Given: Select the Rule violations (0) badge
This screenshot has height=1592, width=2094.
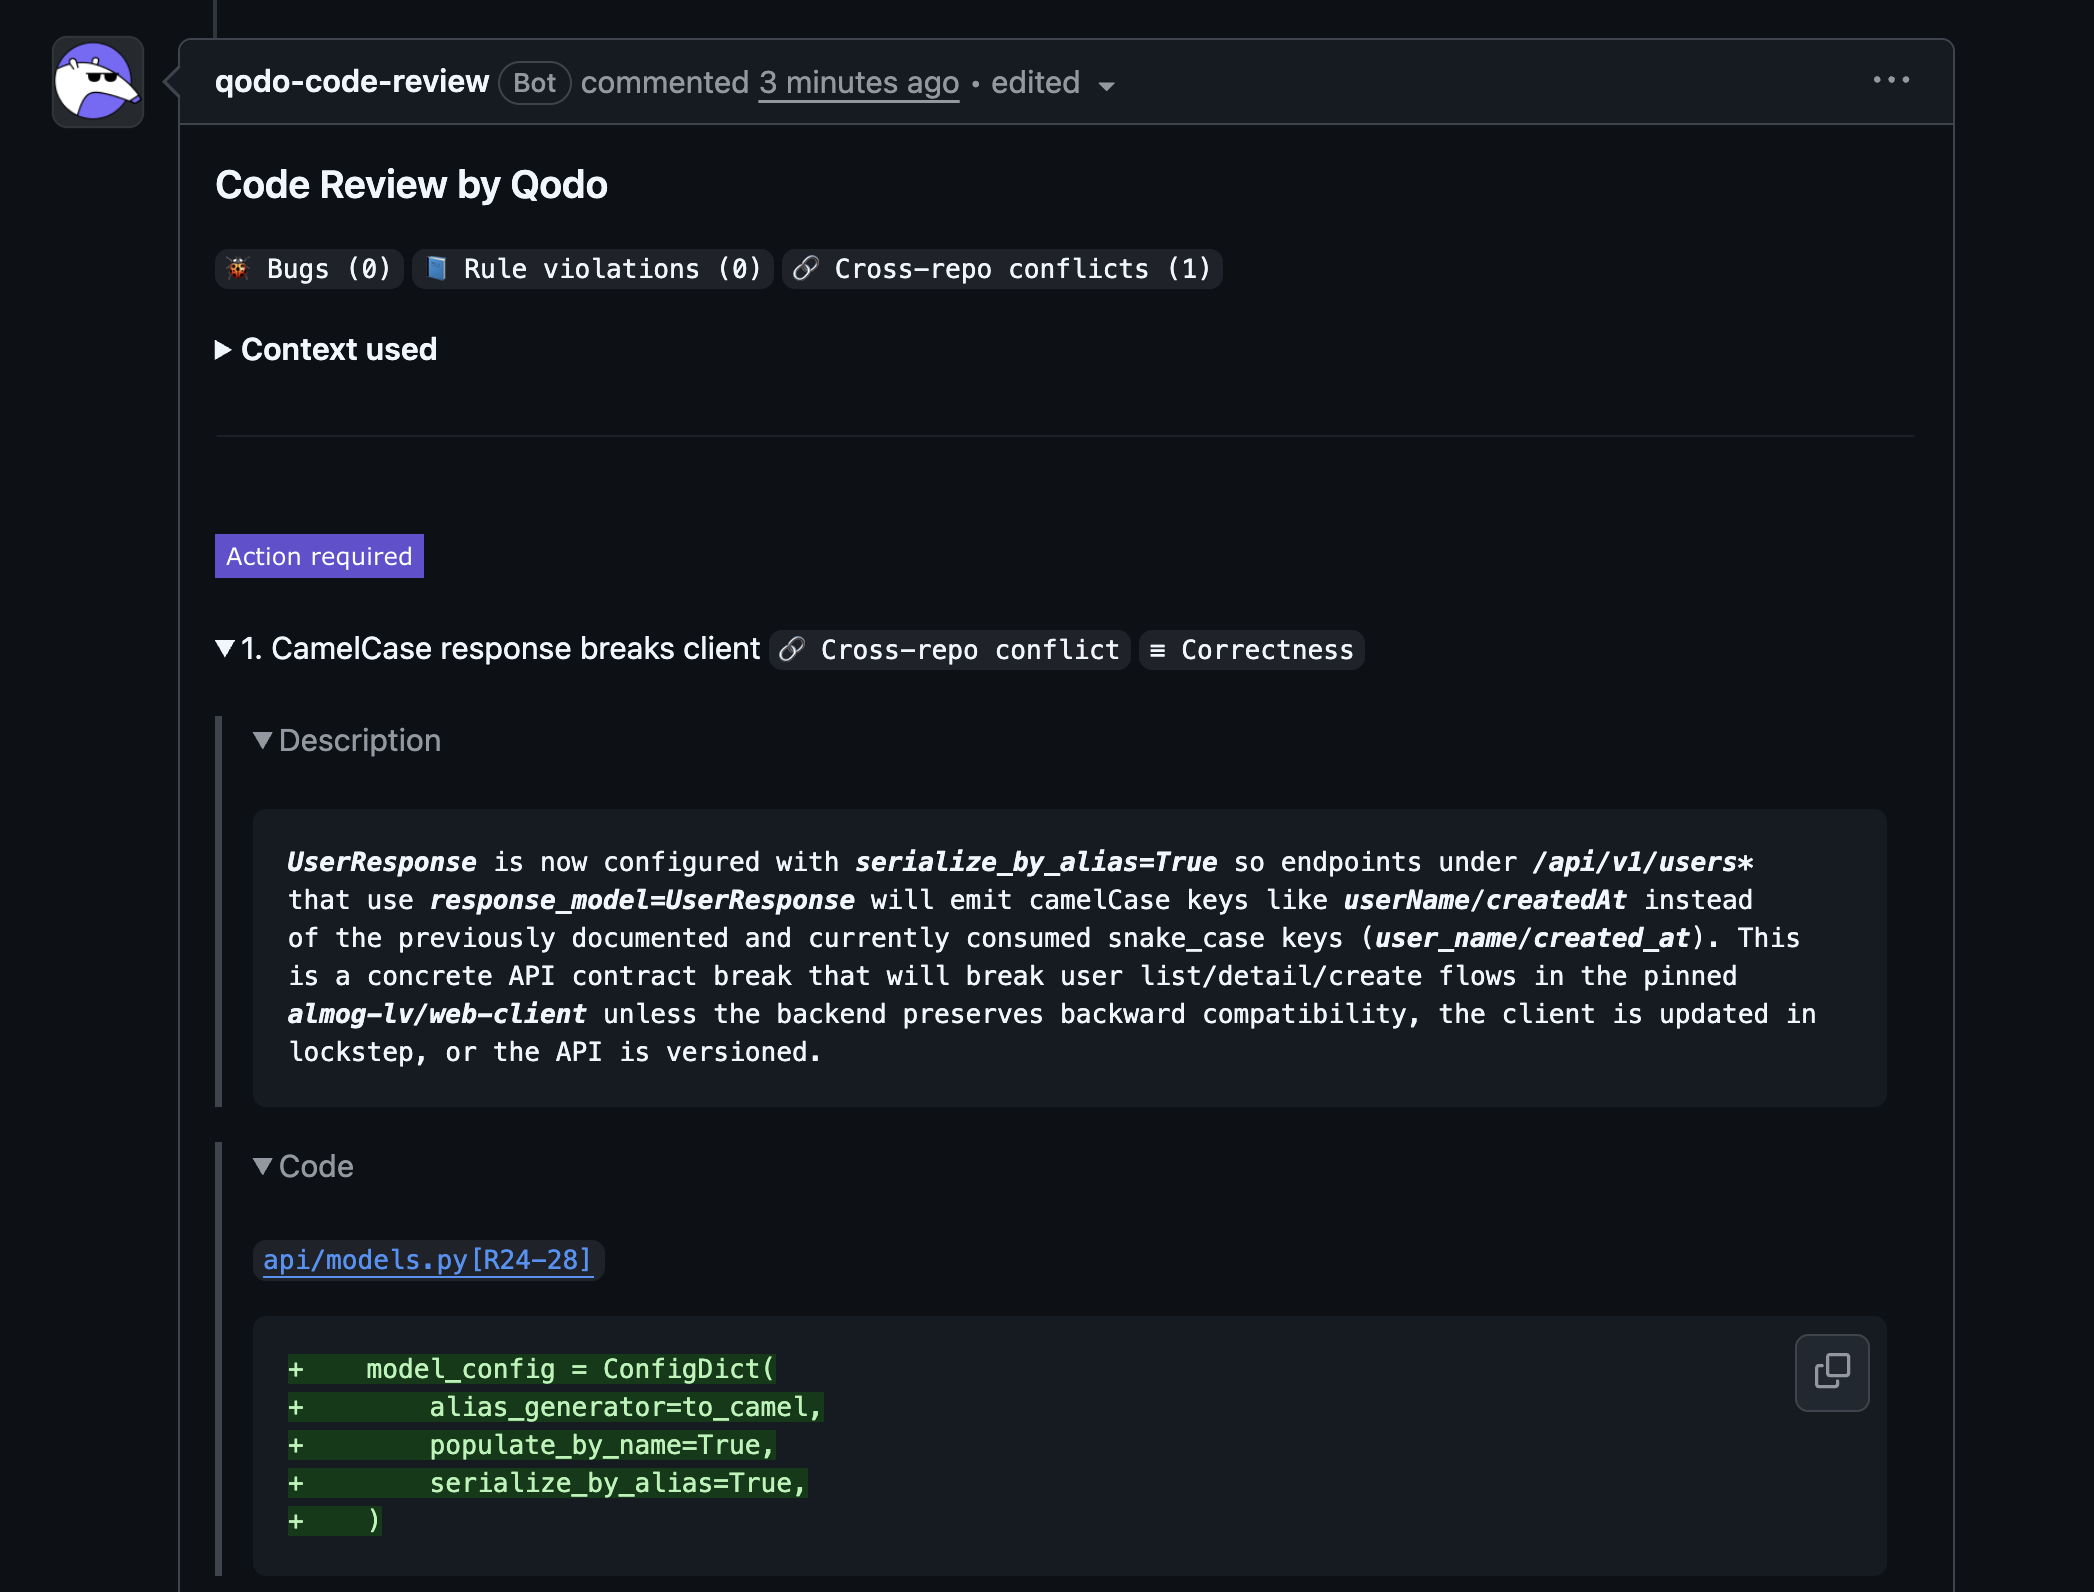Looking at the screenshot, I should (x=593, y=269).
